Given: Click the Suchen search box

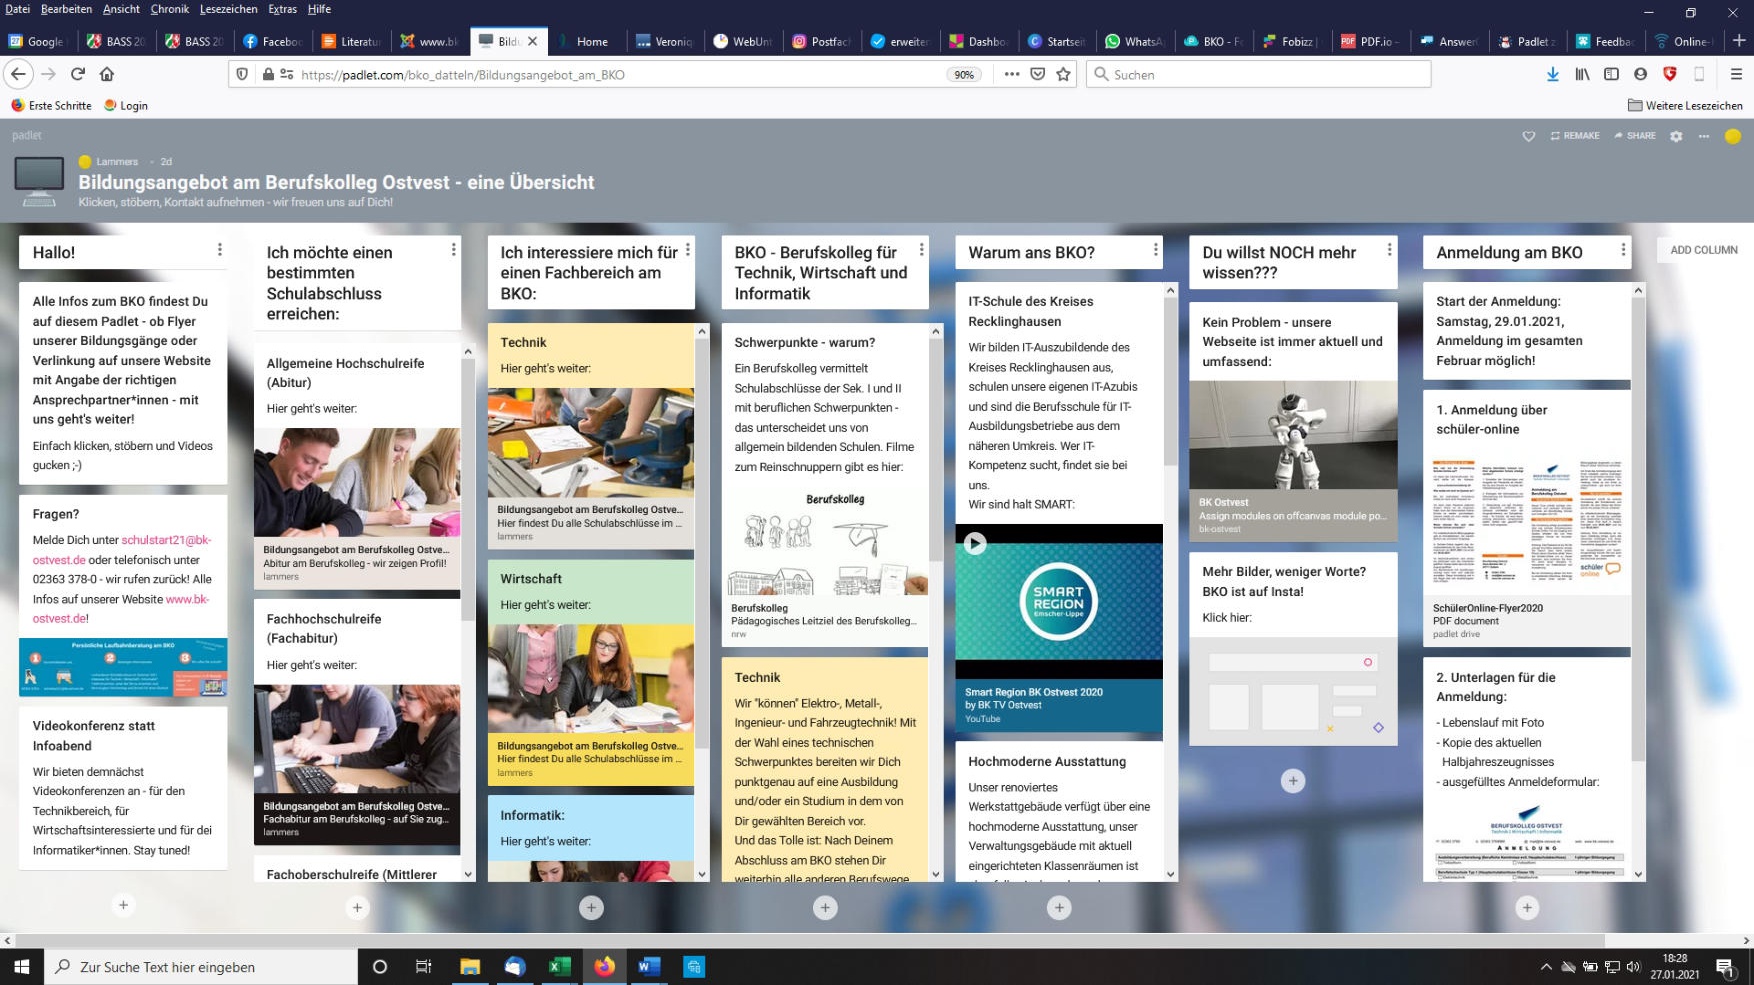Looking at the screenshot, I should [1258, 74].
